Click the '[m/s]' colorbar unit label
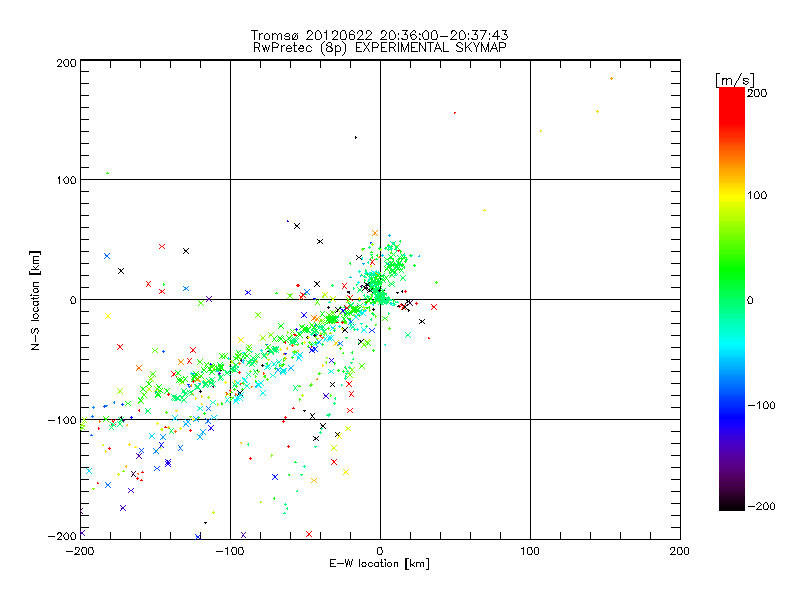800x600 pixels. click(x=735, y=80)
